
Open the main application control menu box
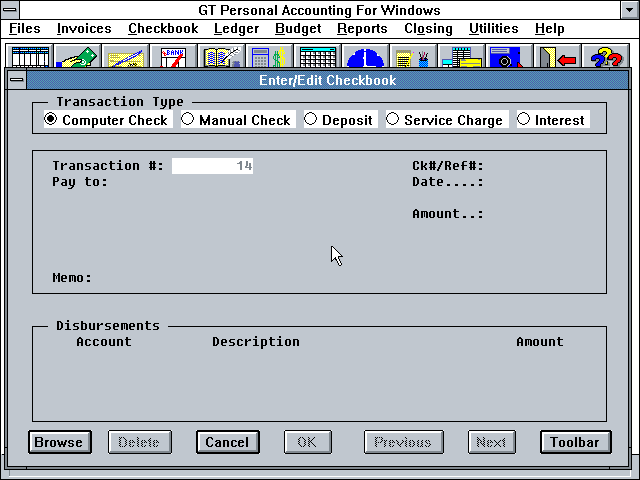[10, 9]
